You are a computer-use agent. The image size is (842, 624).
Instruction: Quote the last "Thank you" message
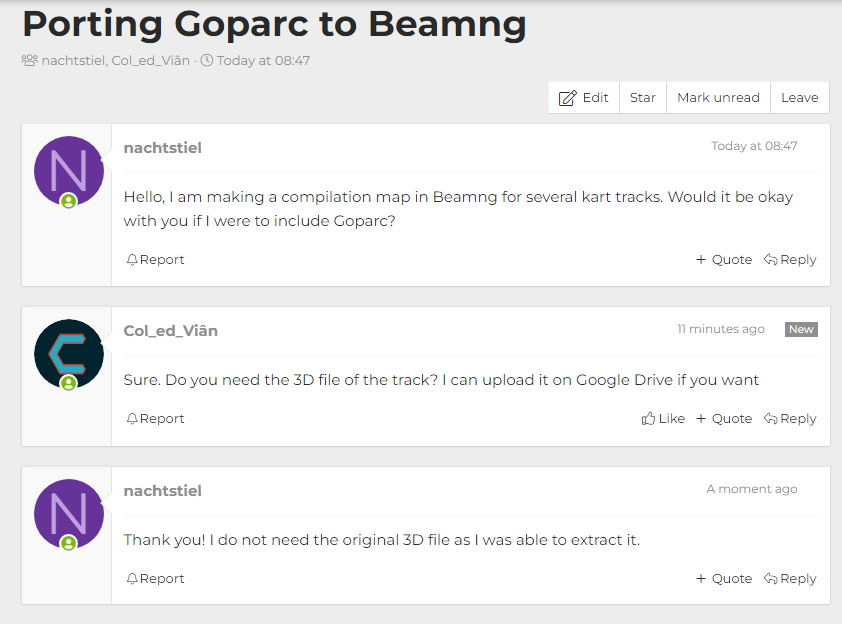click(x=724, y=579)
